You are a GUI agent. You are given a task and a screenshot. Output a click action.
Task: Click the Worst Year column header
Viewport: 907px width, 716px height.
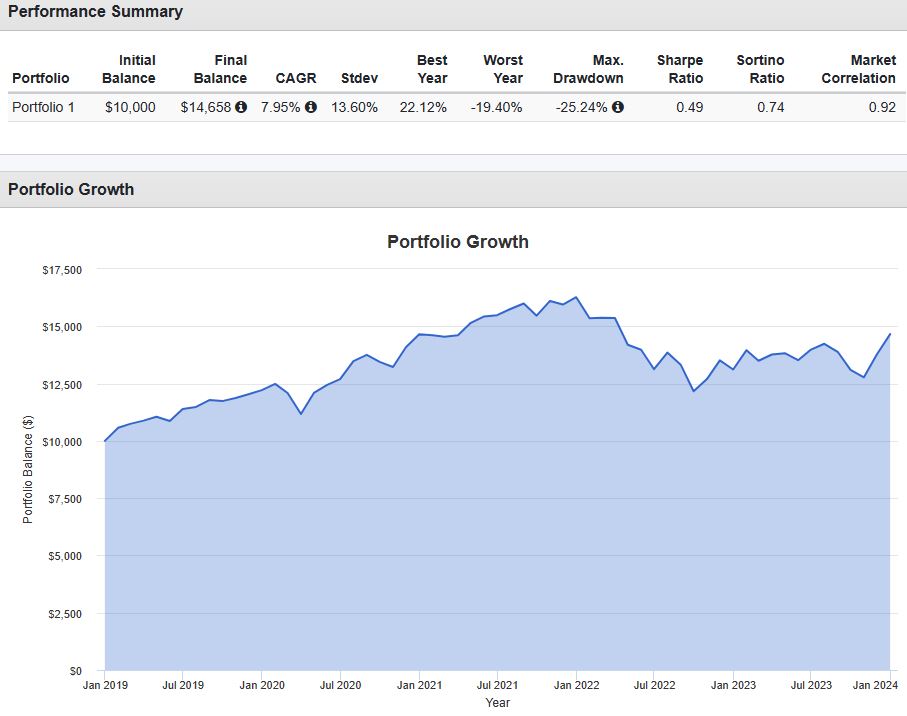click(503, 69)
